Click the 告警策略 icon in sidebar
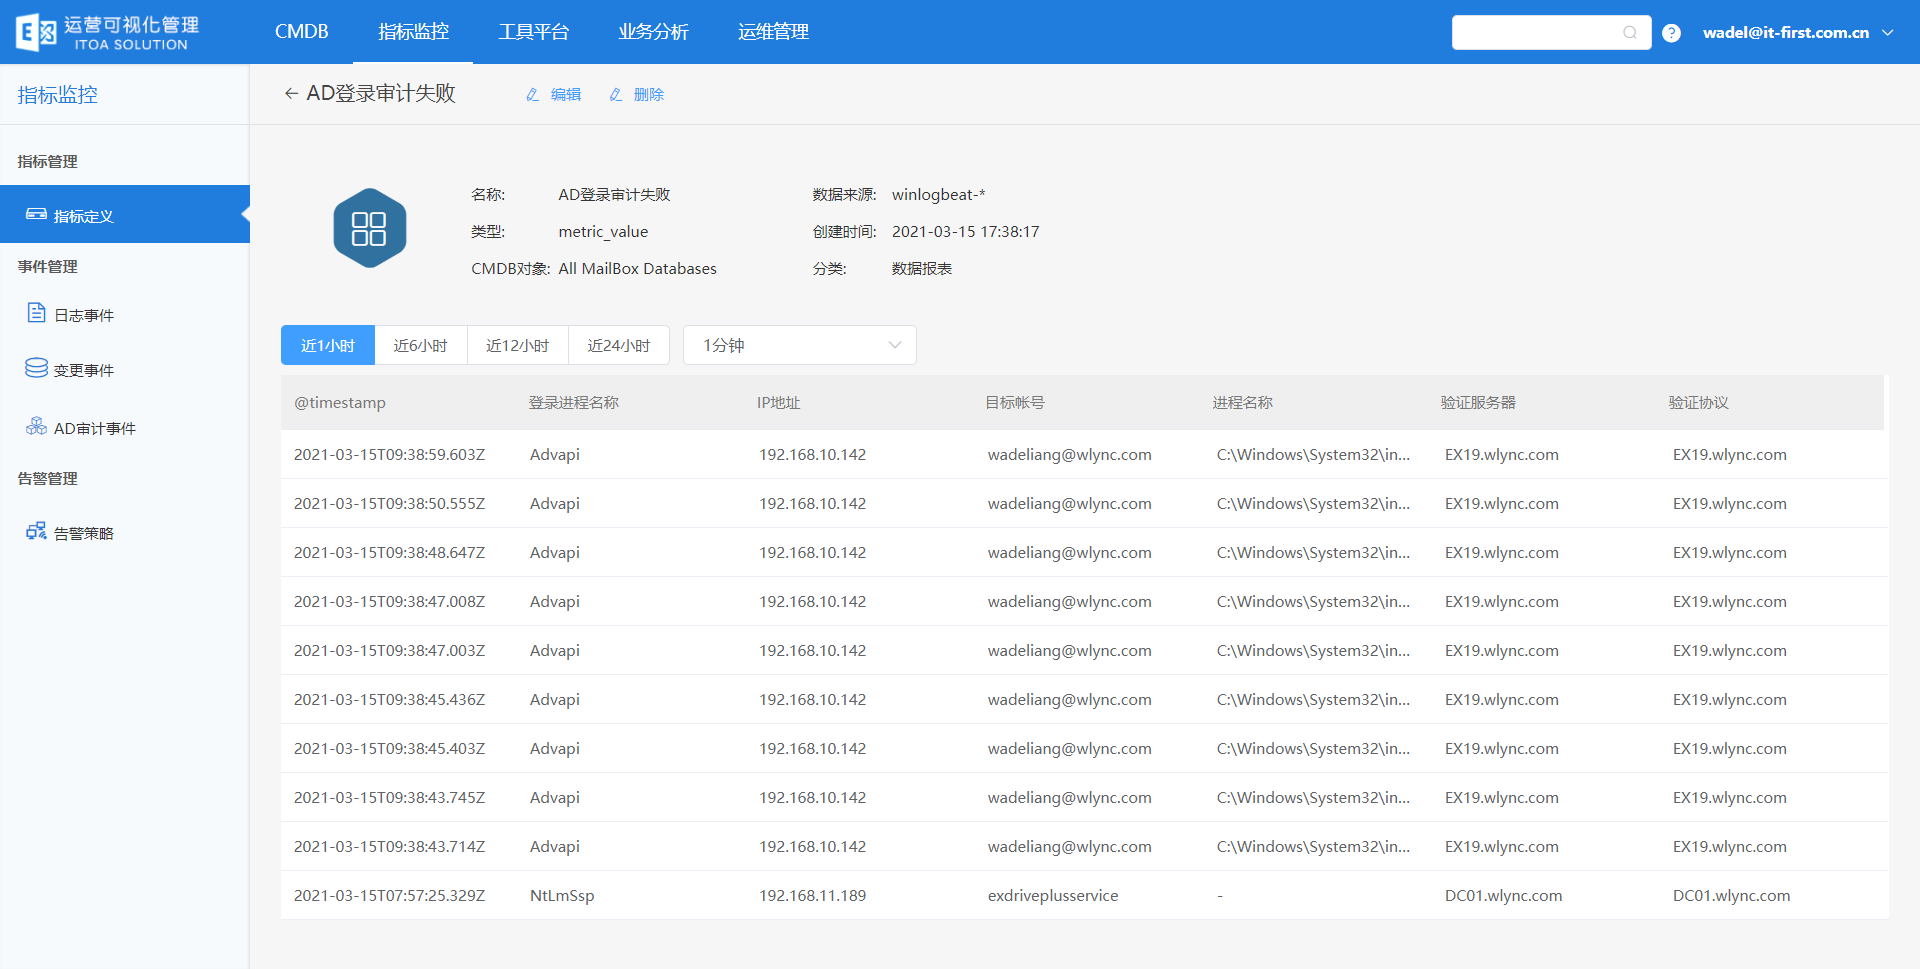The width and height of the screenshot is (1920, 969). (x=36, y=531)
